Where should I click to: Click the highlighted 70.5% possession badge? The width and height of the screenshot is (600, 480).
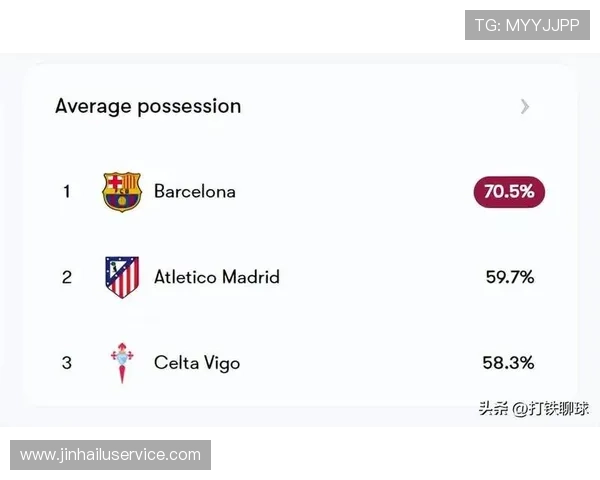click(509, 191)
